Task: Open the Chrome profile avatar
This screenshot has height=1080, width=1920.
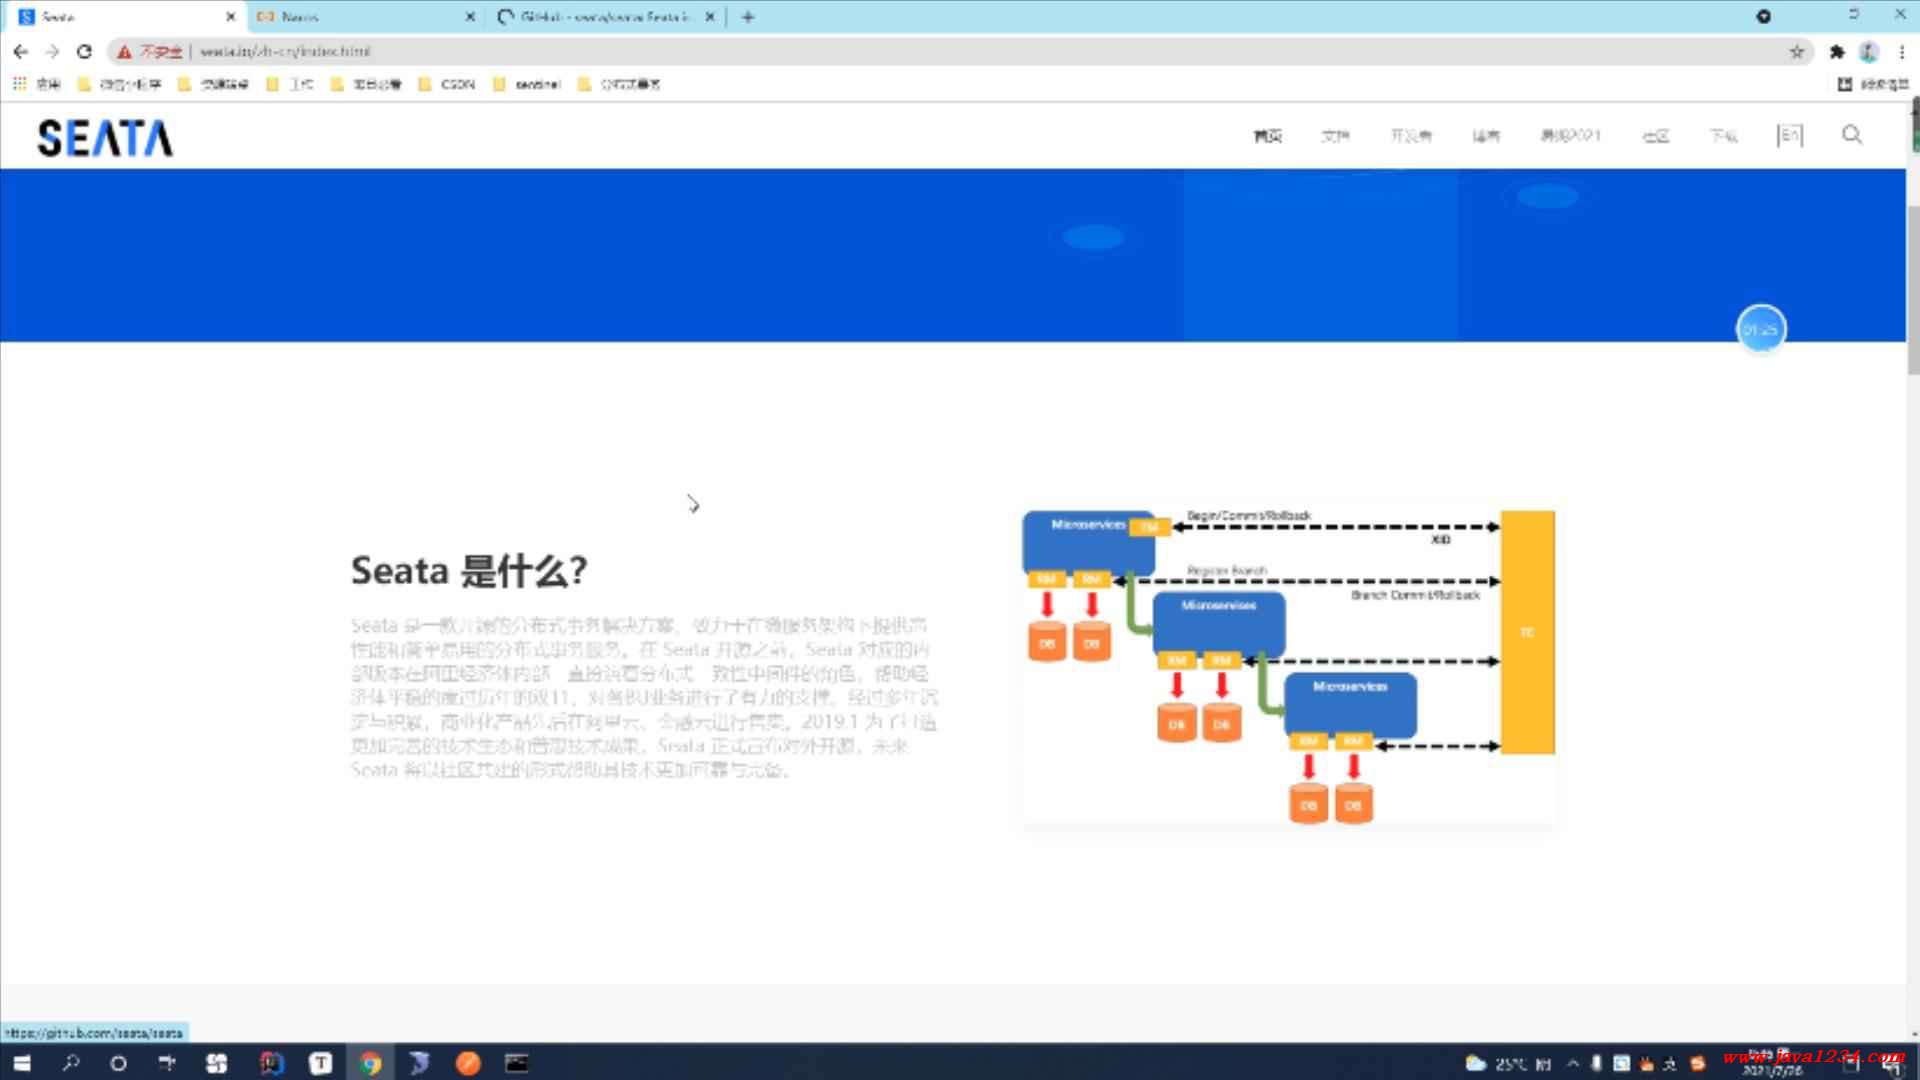Action: (1869, 51)
